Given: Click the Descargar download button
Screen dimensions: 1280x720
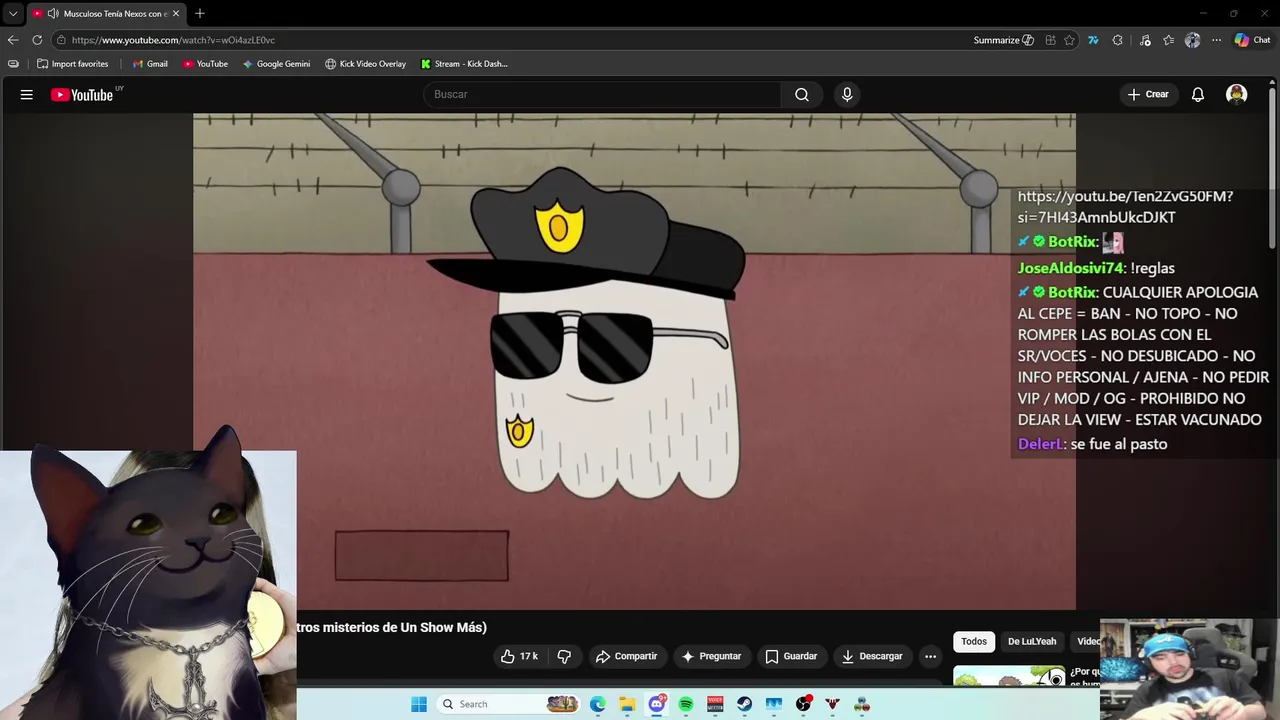Looking at the screenshot, I should click(x=872, y=656).
